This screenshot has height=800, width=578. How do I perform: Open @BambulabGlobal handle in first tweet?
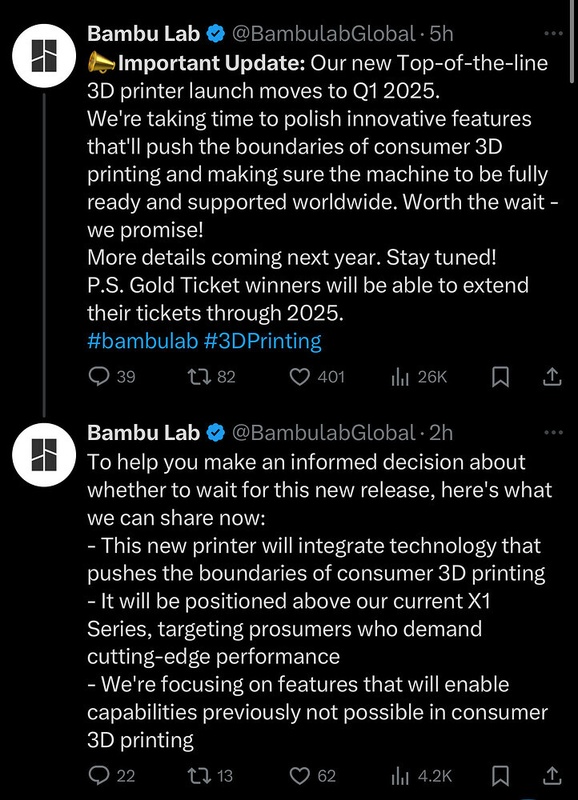point(323,34)
